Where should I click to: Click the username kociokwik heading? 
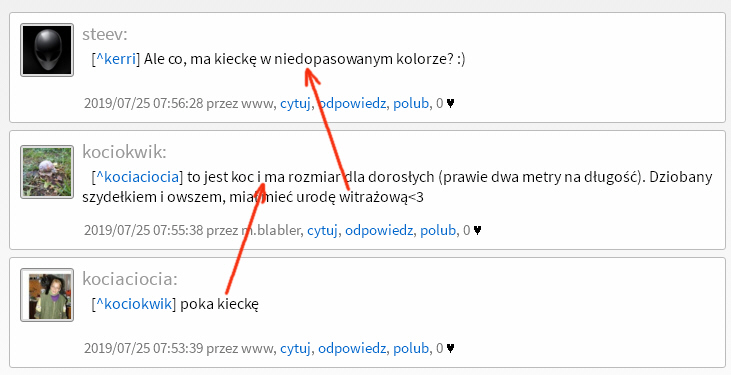pos(124,152)
